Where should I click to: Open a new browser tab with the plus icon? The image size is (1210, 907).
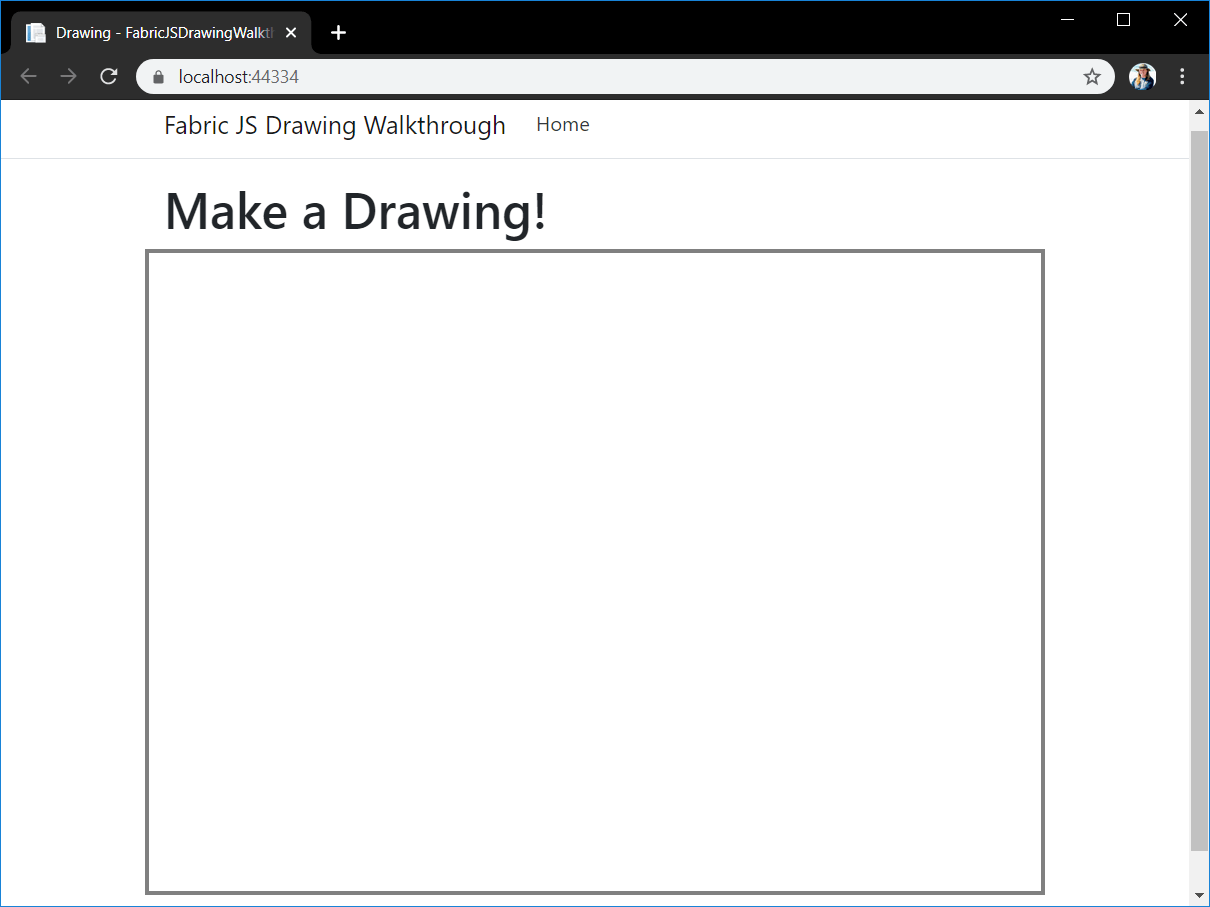click(338, 32)
